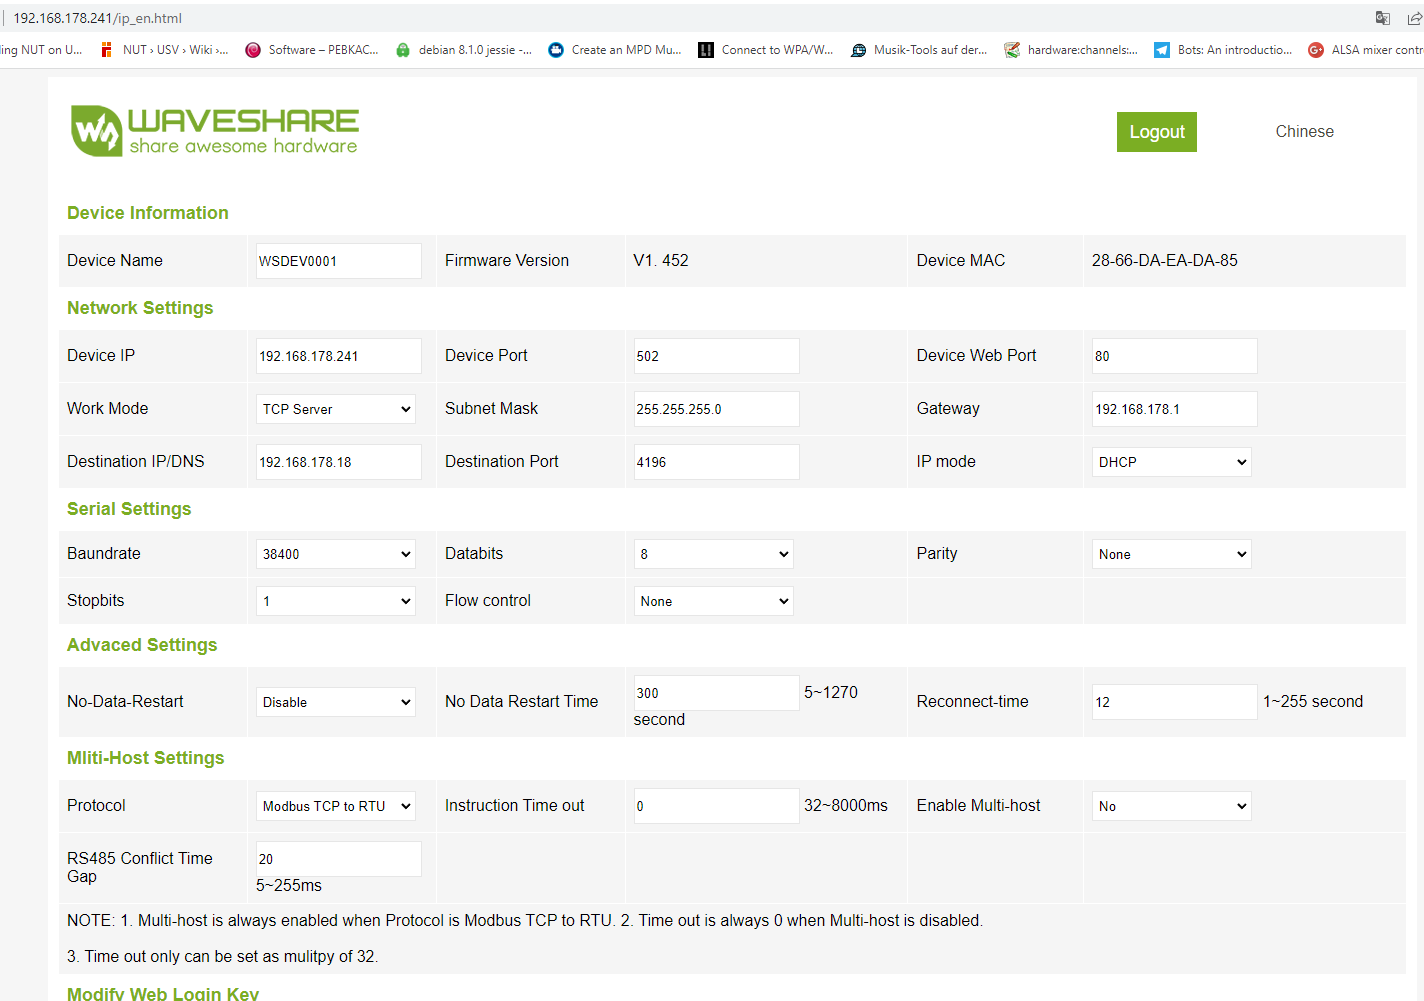
Task: Open the Connect to WPA bookmark
Action: coord(766,50)
